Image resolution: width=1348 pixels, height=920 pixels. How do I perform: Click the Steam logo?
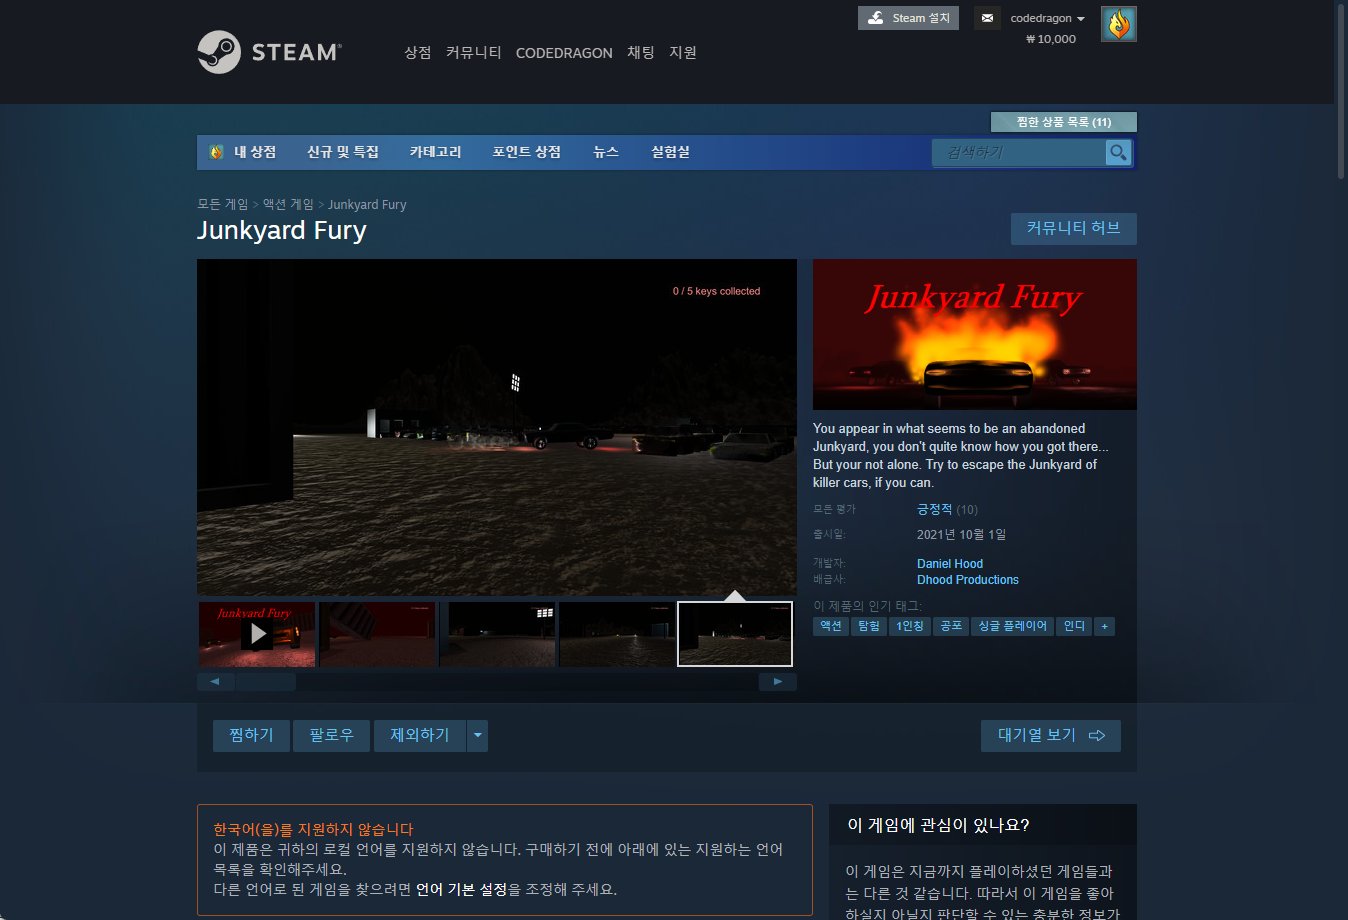270,52
